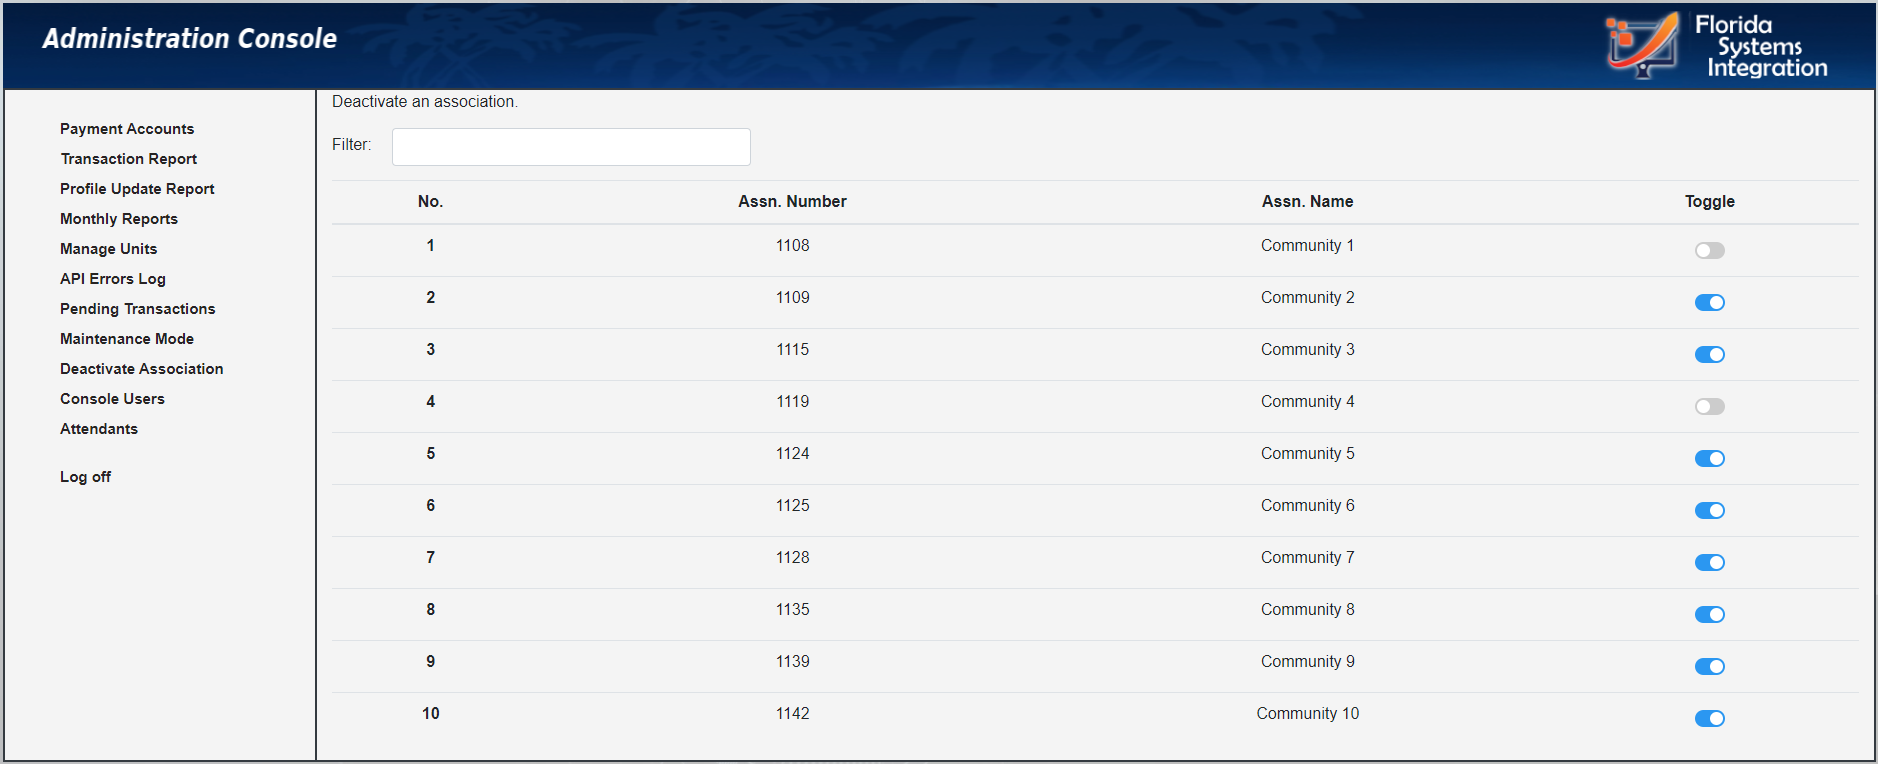The image size is (1878, 764).
Task: Open the Console Users page
Action: (112, 399)
